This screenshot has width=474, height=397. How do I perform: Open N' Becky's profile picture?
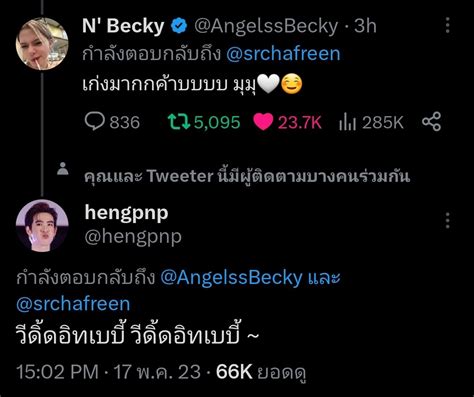pyautogui.click(x=42, y=44)
